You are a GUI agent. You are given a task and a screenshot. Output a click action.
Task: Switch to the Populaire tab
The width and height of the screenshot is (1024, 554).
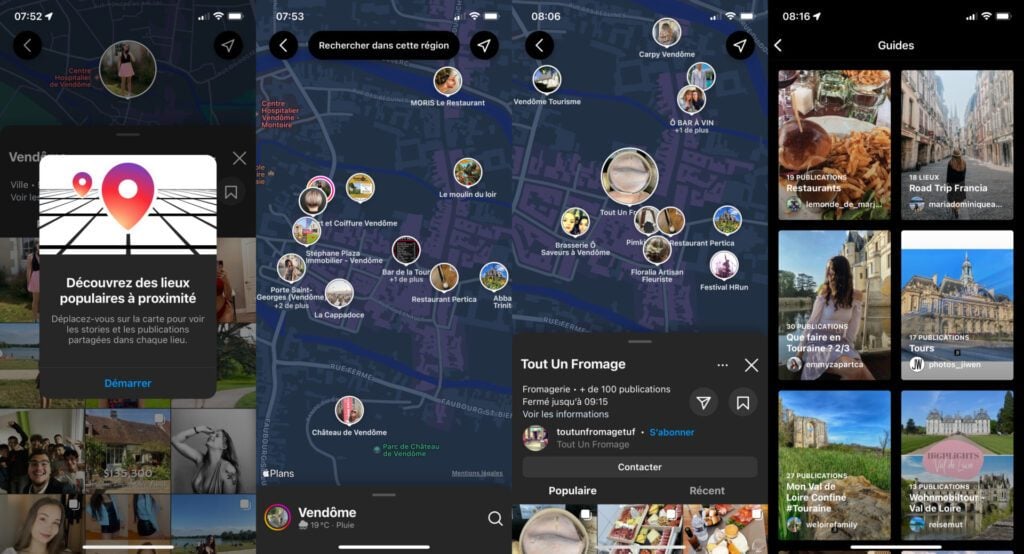[573, 491]
